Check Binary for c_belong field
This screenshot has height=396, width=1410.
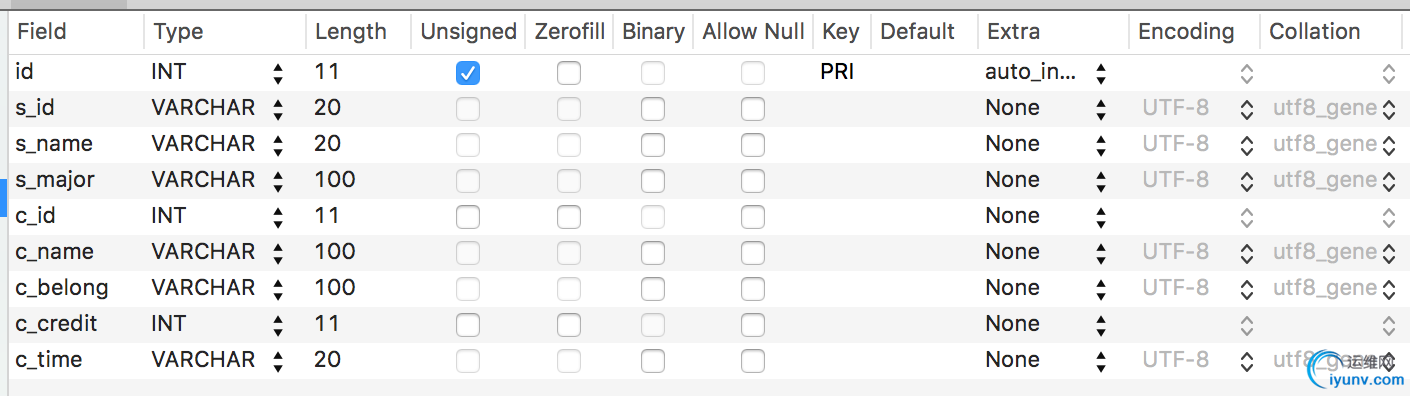tap(653, 288)
